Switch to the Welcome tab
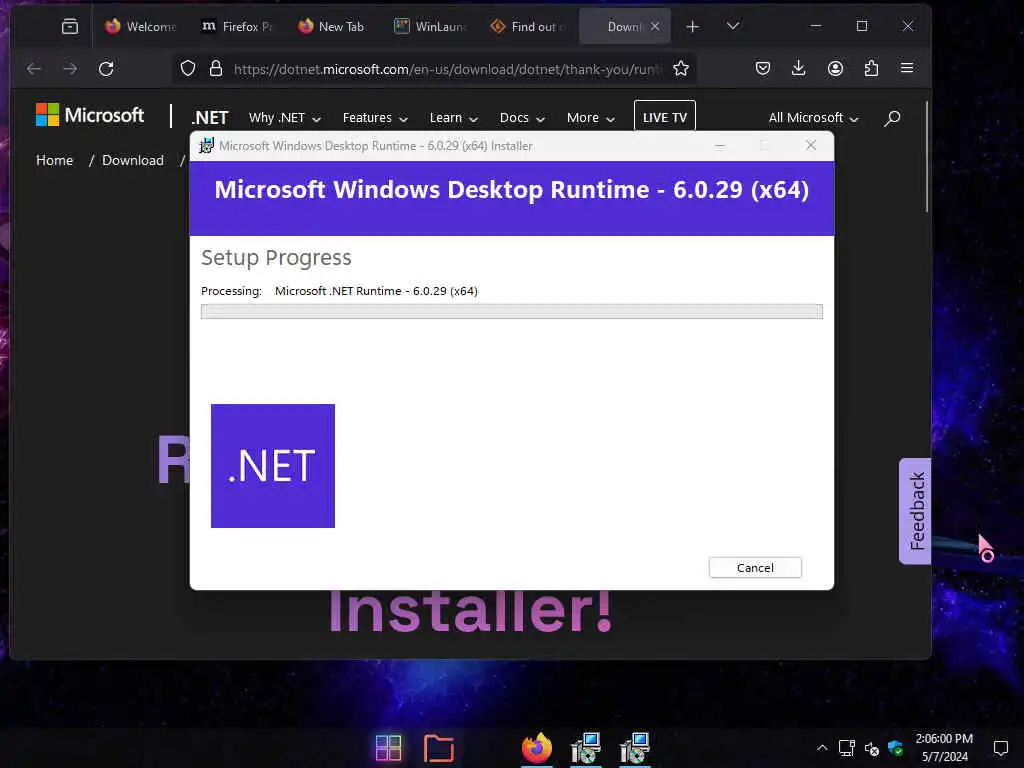The image size is (1024, 768). coord(140,26)
